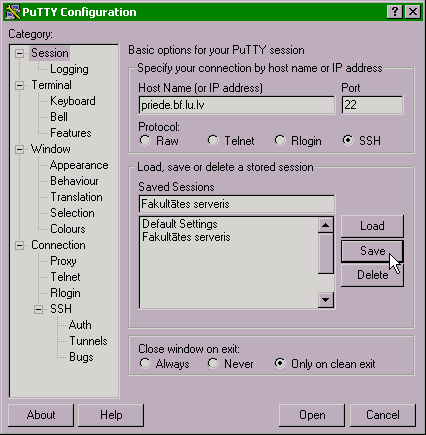Open the connection with Open button
Image resolution: width=426 pixels, height=435 pixels.
tap(312, 415)
